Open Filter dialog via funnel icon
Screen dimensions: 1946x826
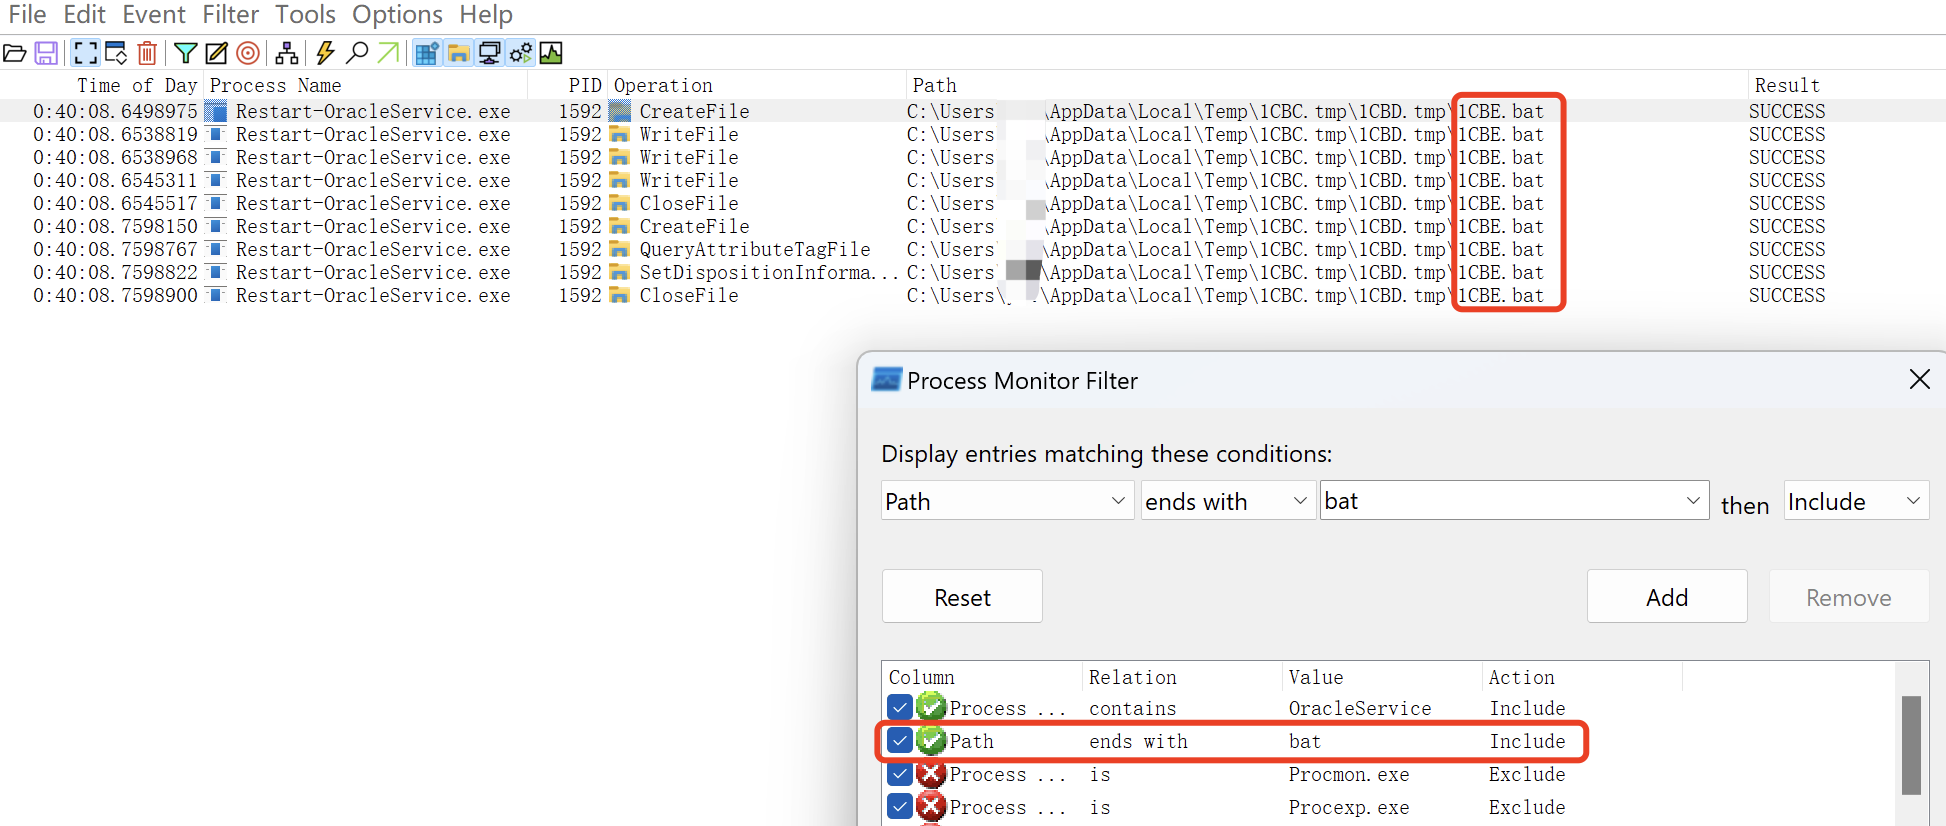185,53
